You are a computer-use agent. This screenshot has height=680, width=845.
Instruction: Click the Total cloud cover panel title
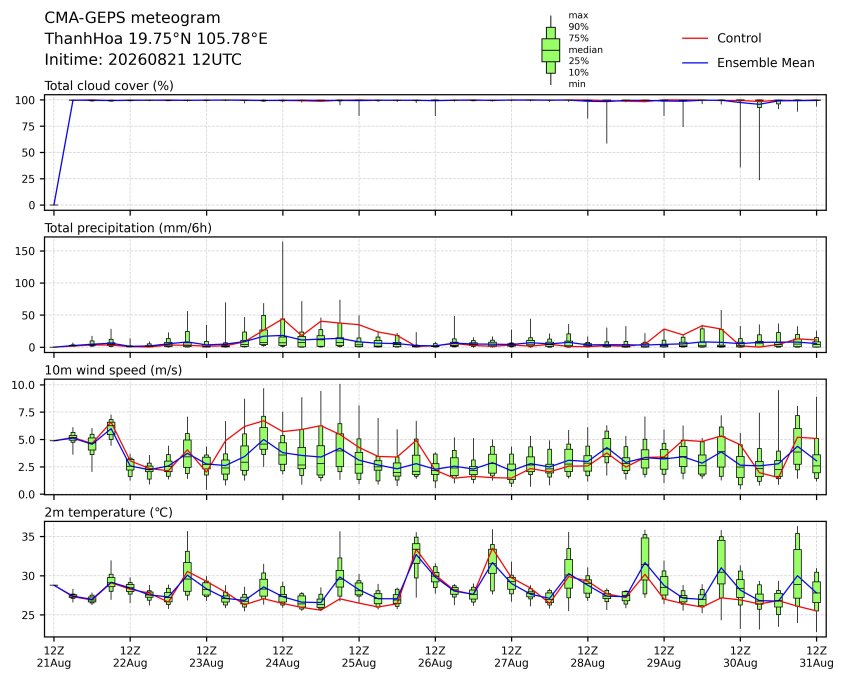[x=109, y=86]
